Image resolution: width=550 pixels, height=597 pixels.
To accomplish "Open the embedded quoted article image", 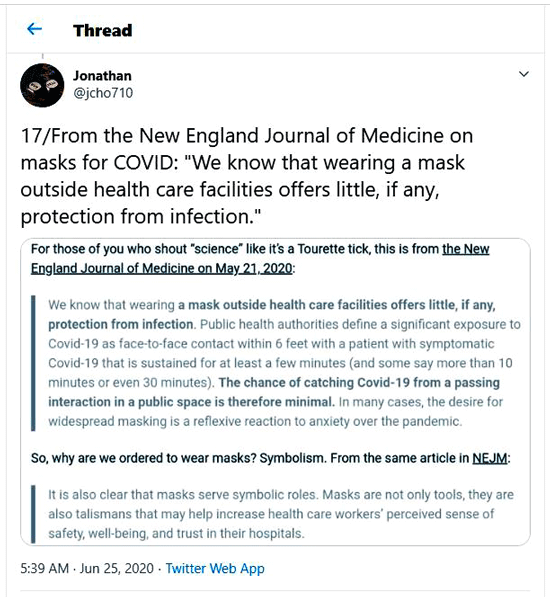I will (x=275, y=391).
